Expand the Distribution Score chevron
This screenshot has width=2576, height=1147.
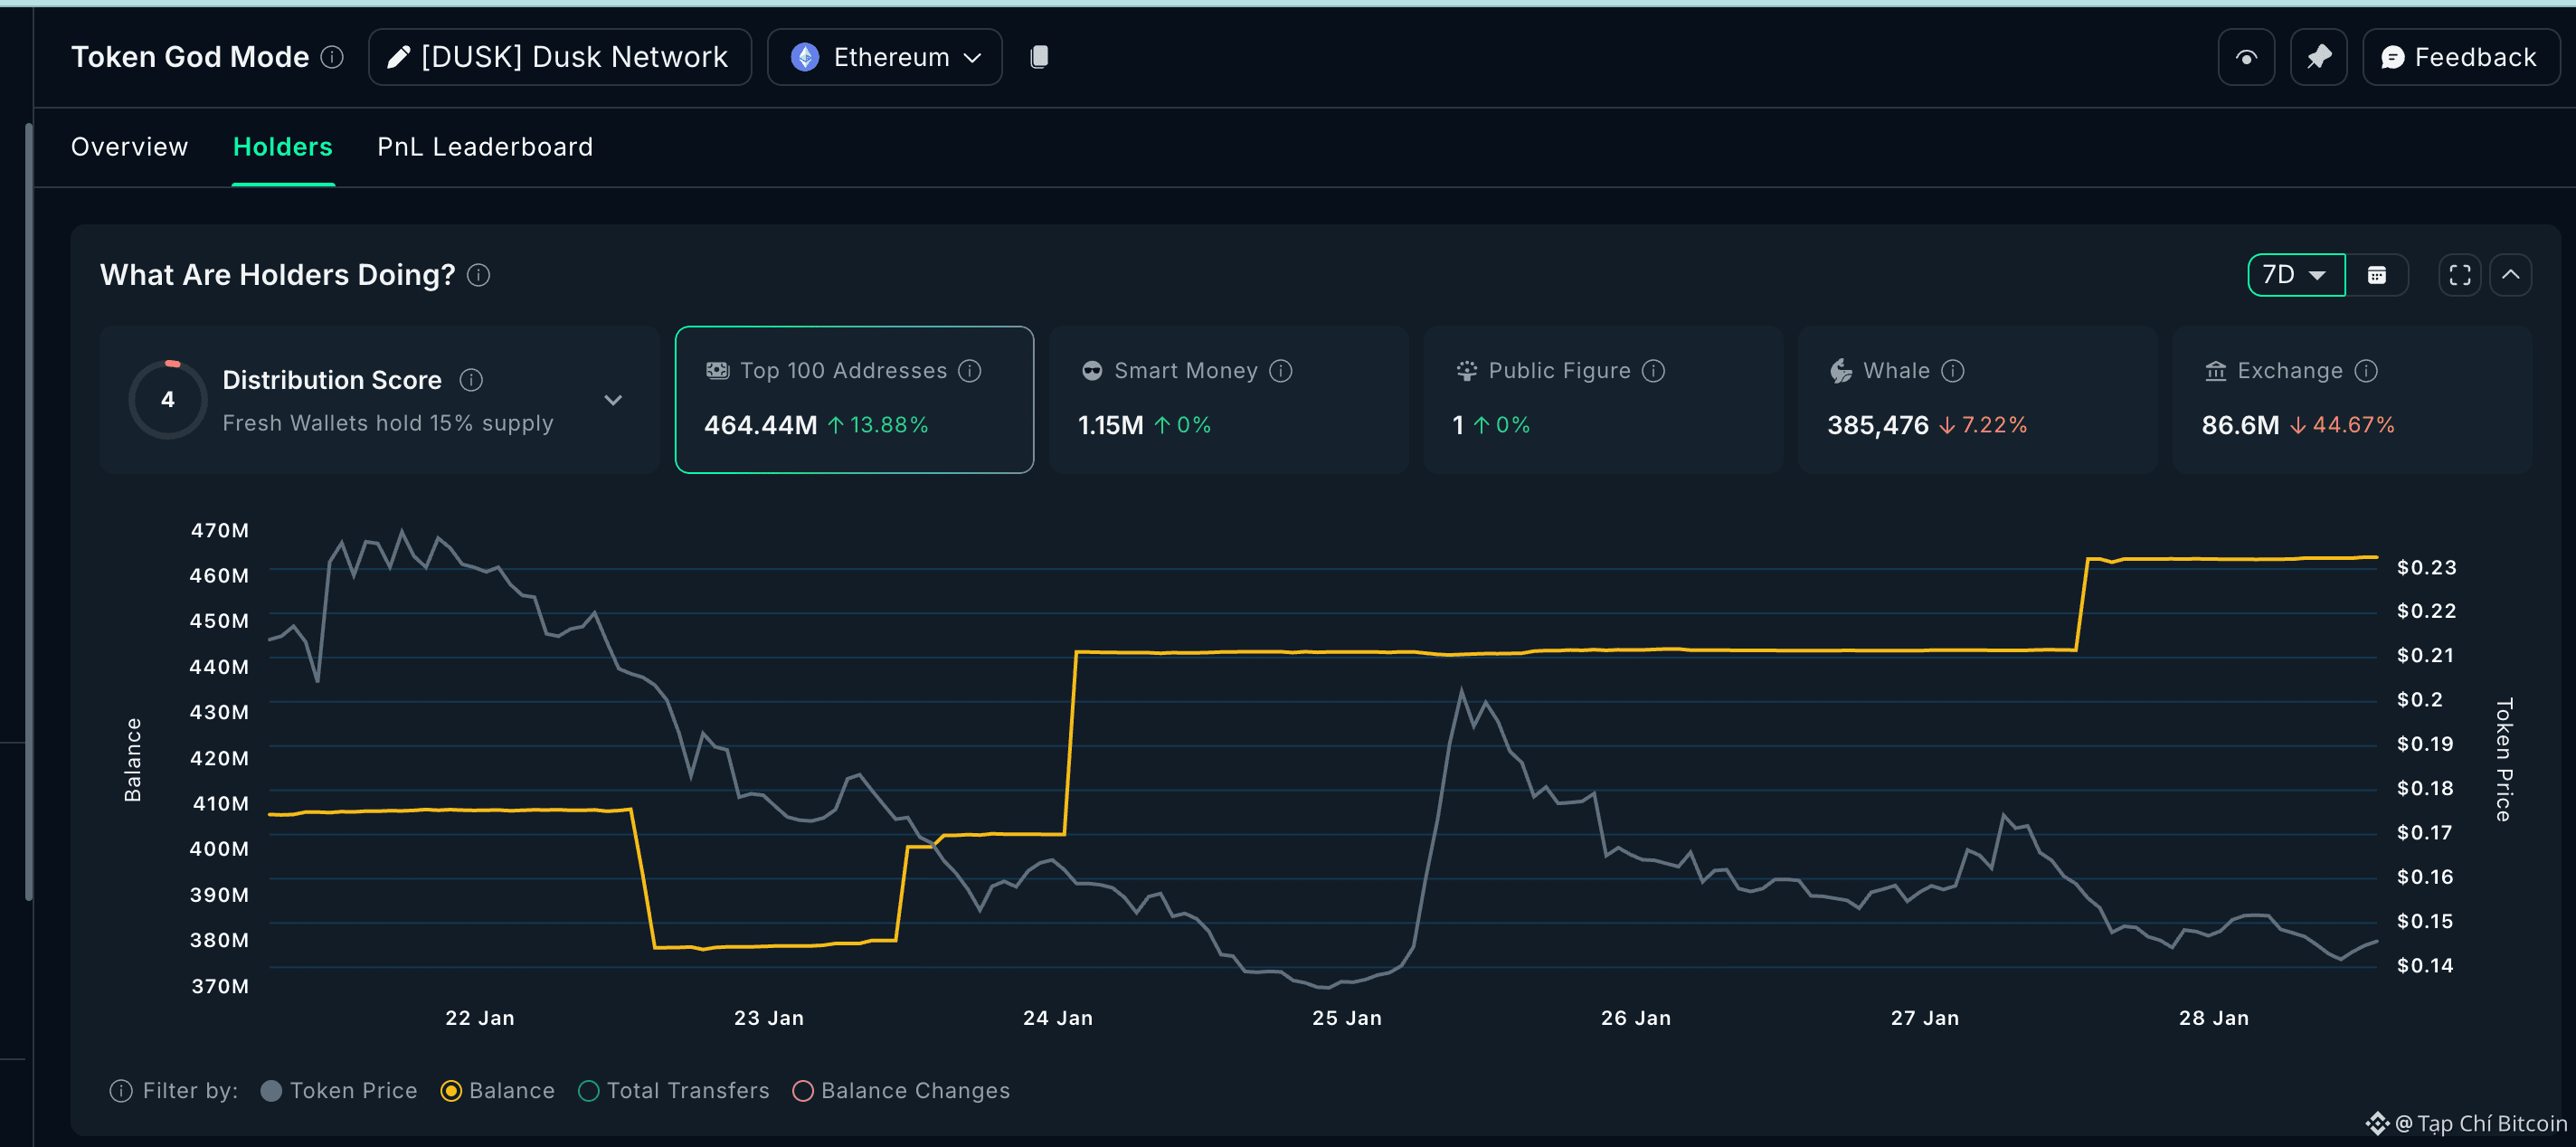[x=613, y=400]
